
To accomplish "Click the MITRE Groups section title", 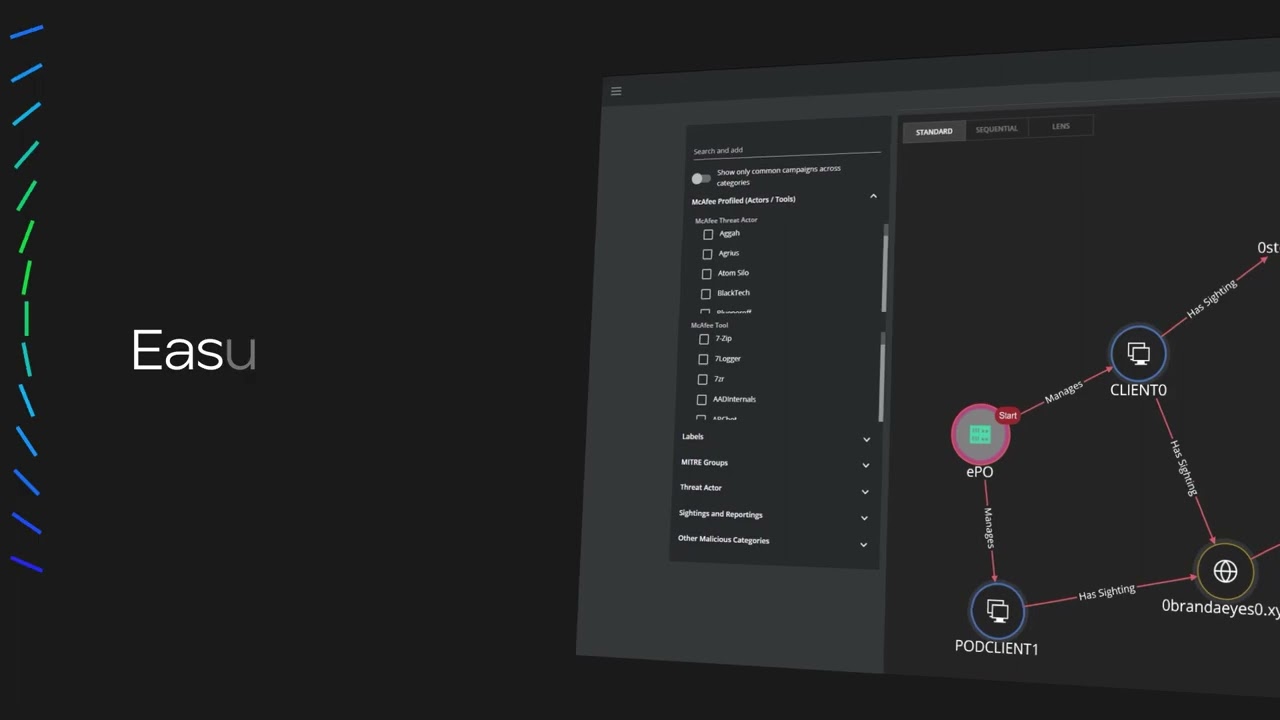I will [704, 462].
